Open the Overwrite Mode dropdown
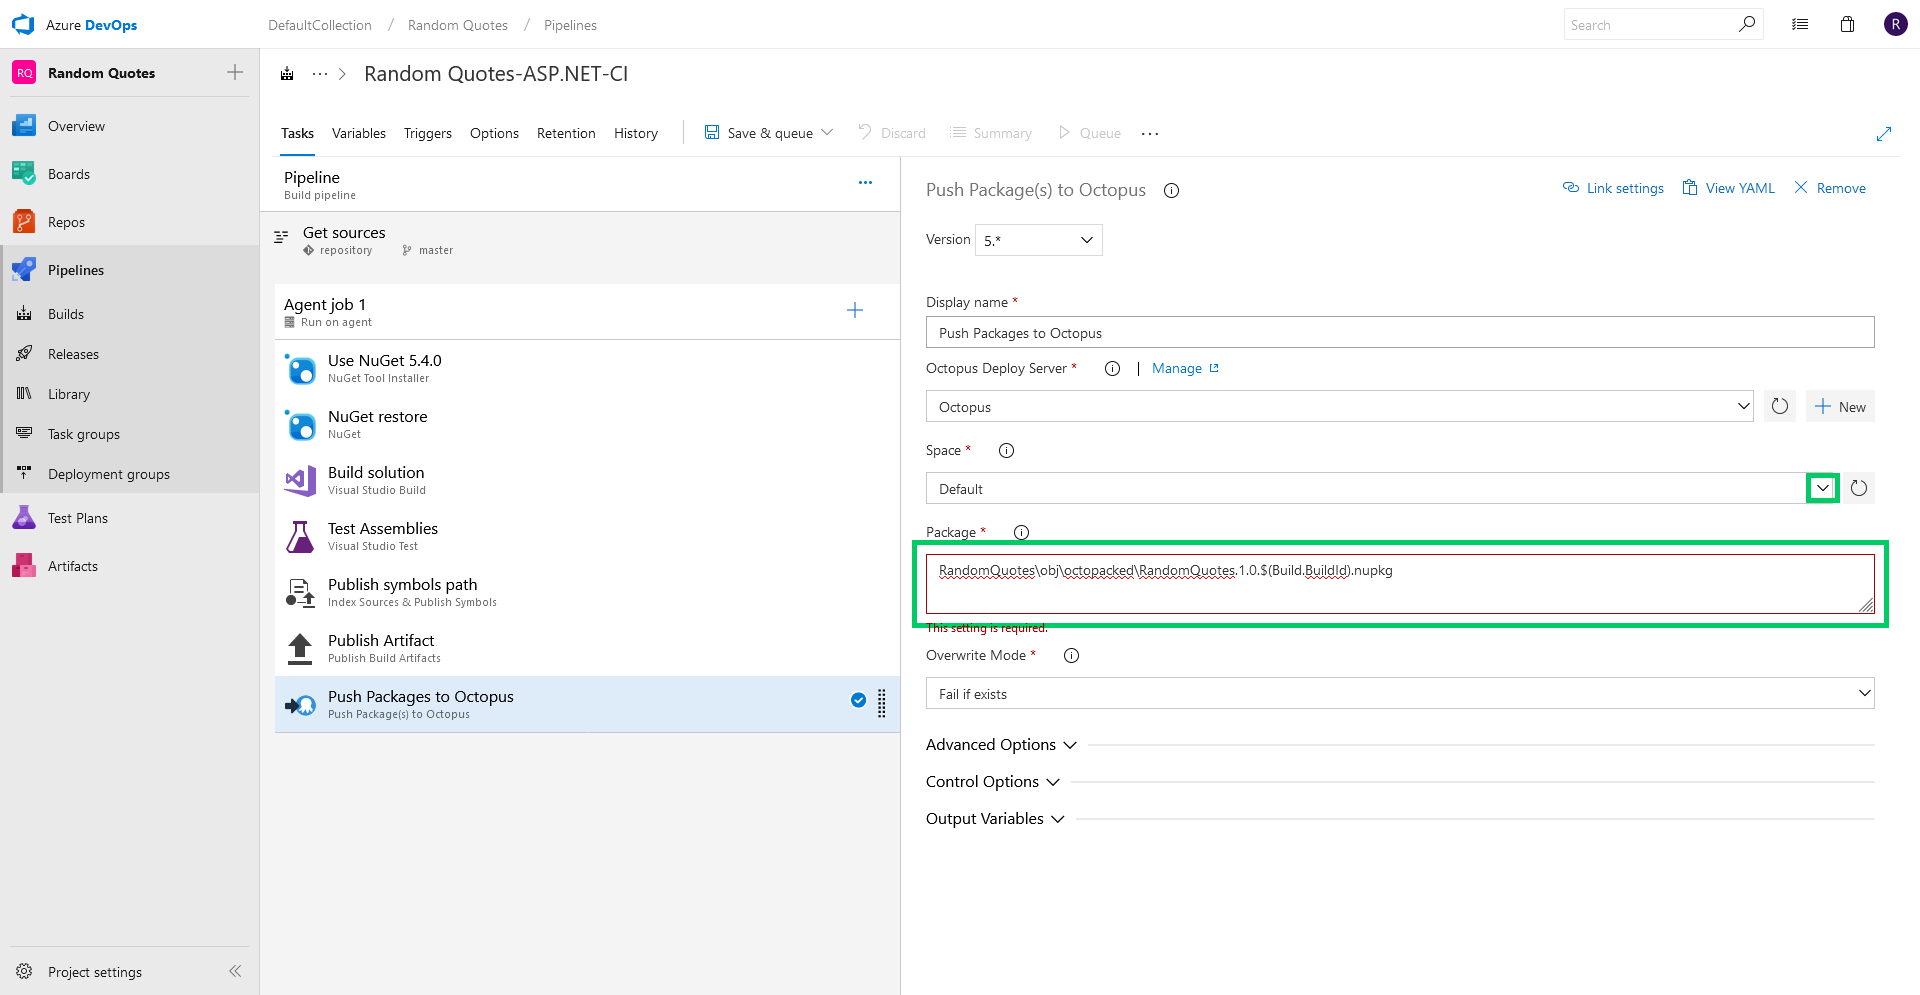The image size is (1920, 995). pyautogui.click(x=1400, y=693)
